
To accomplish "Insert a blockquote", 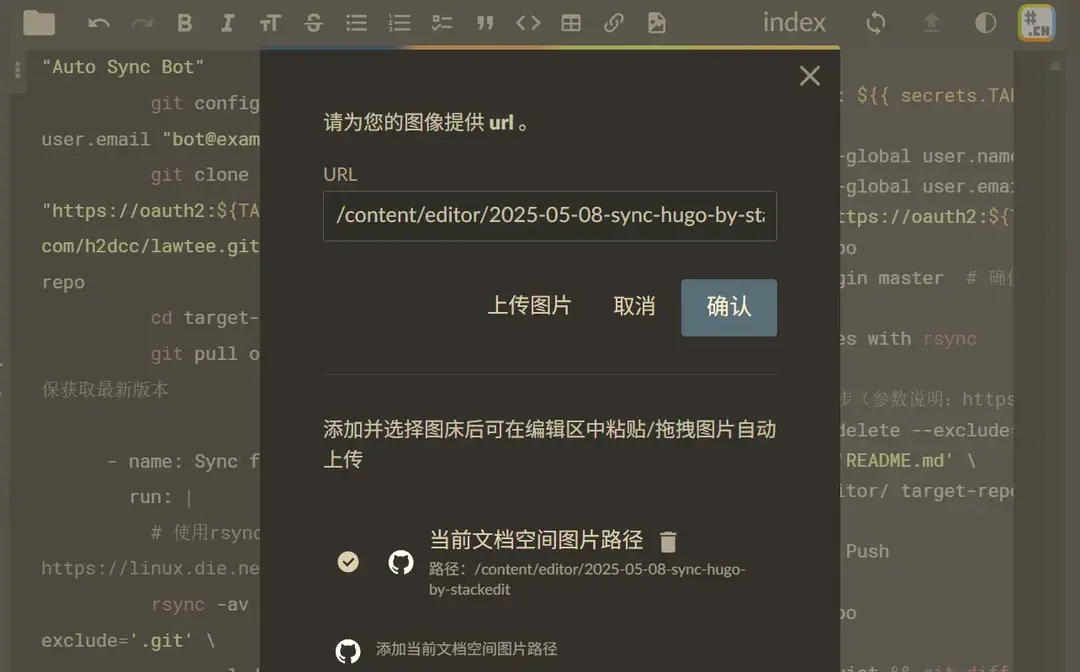I will 485,22.
